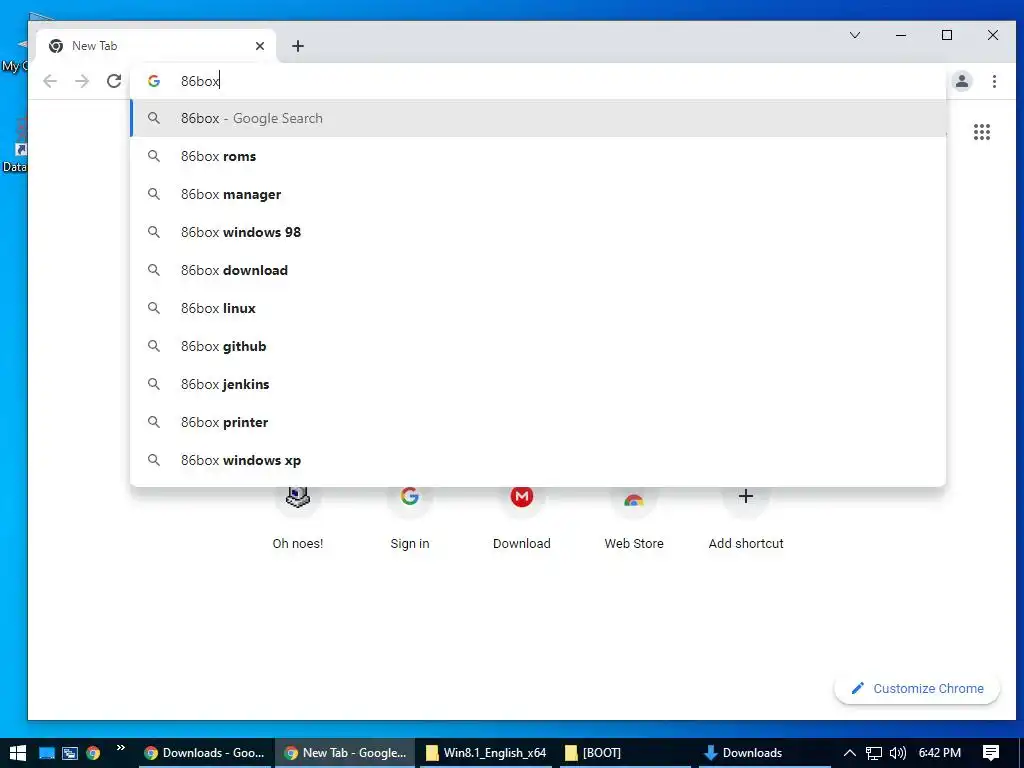The height and width of the screenshot is (768, 1024).
Task: Open Win8.1_English_x64 folder in taskbar
Action: pos(486,753)
